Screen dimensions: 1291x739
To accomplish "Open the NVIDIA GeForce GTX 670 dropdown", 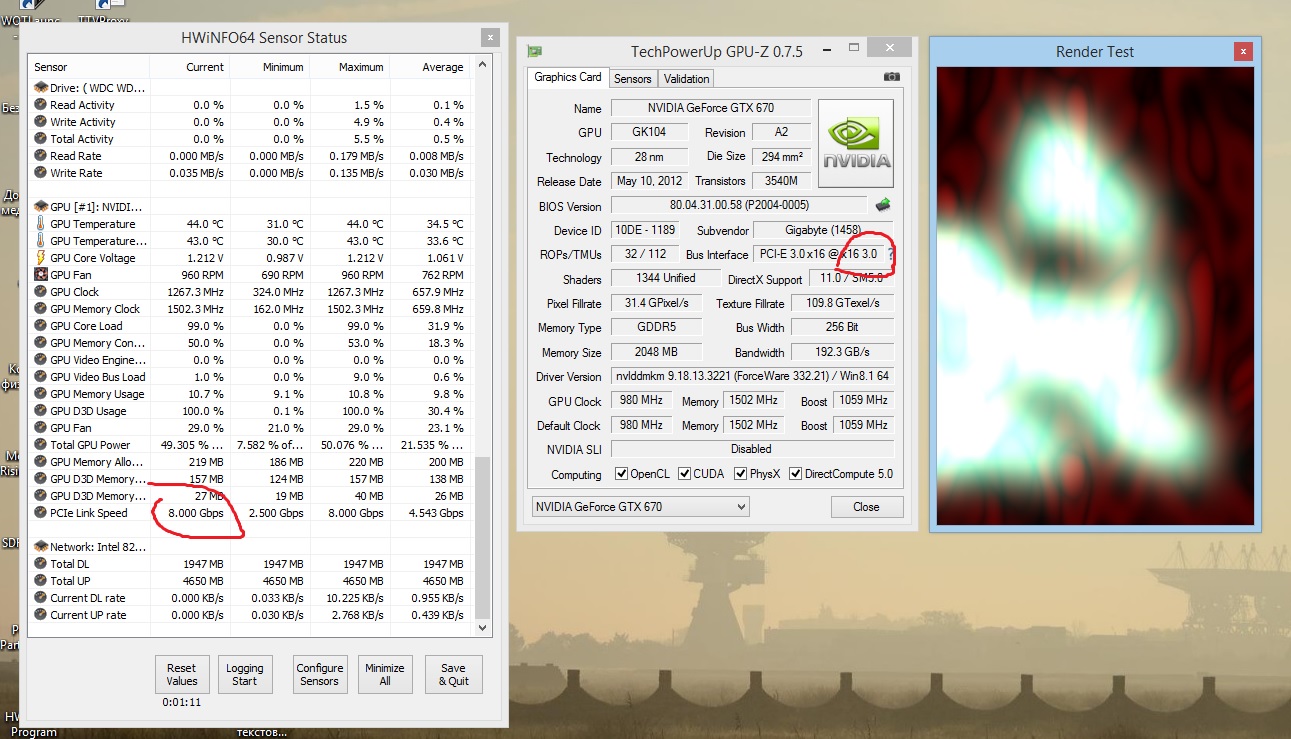I will (x=640, y=507).
